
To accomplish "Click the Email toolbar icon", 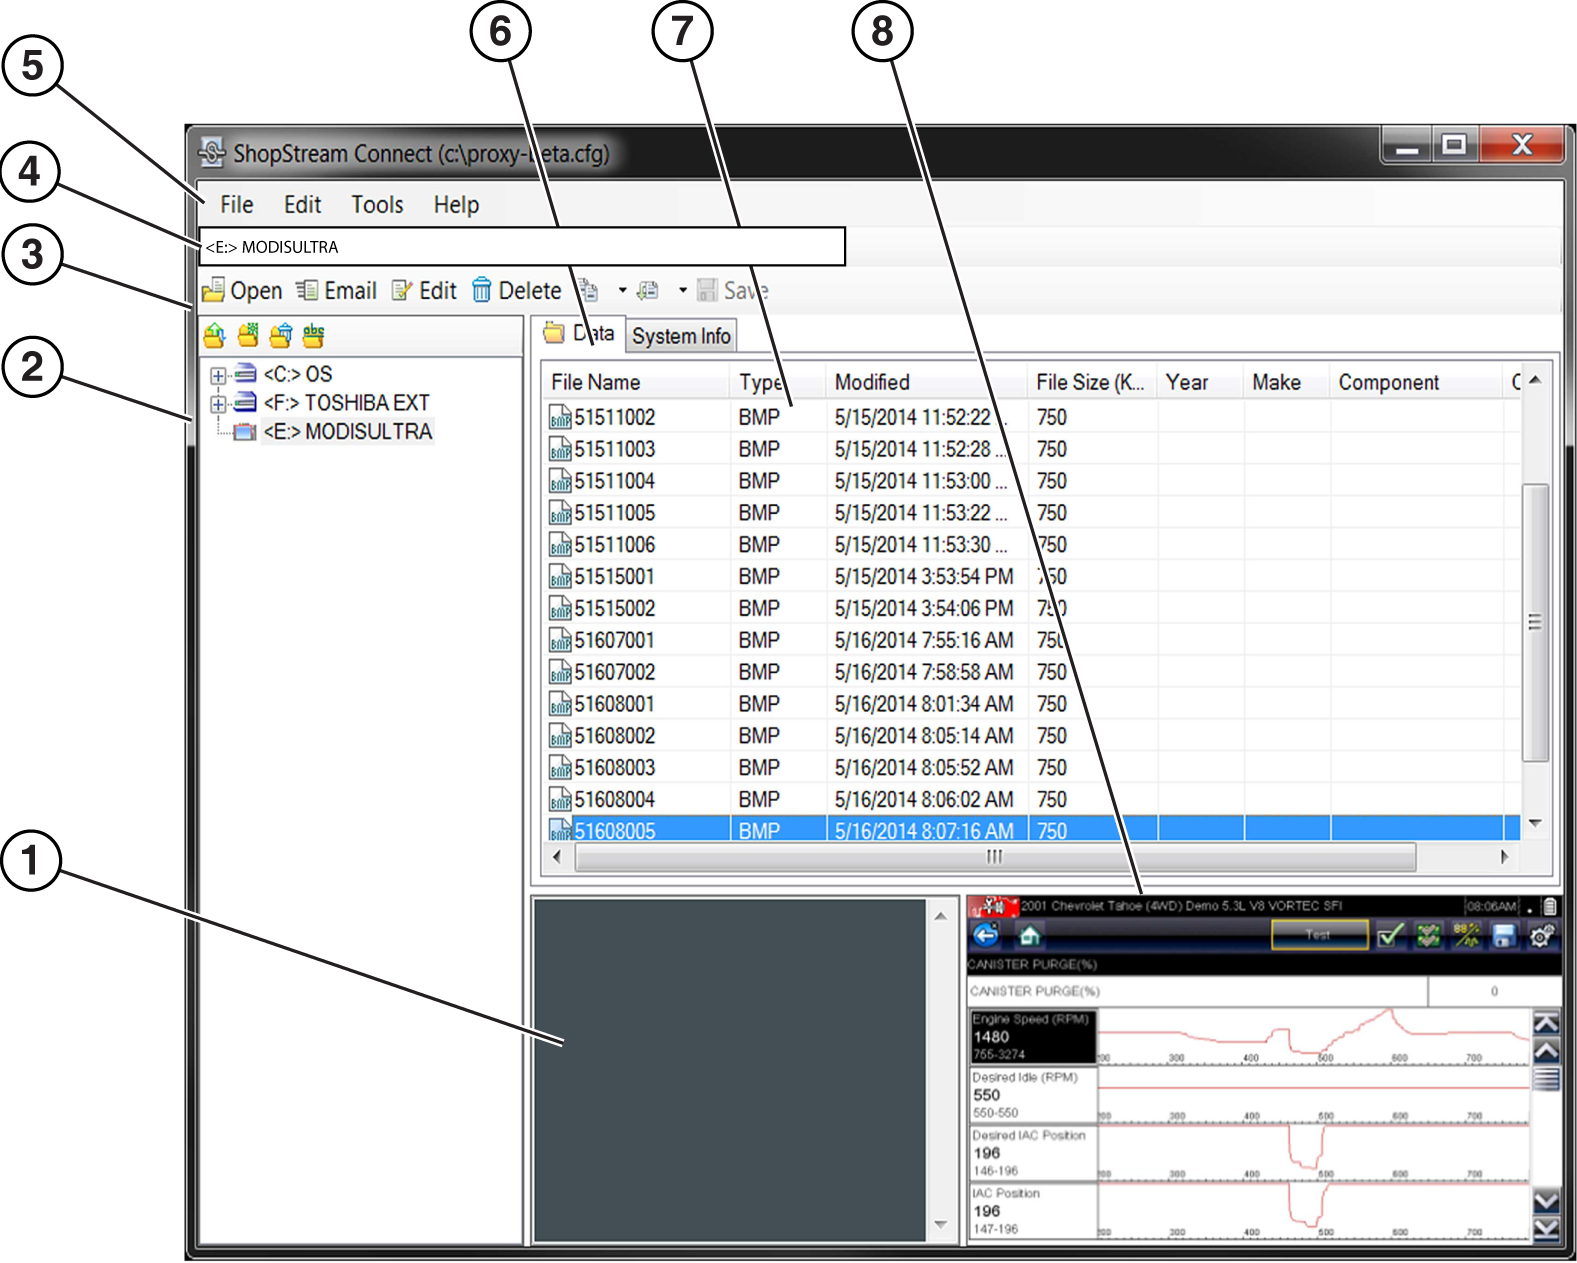I will pos(307,291).
